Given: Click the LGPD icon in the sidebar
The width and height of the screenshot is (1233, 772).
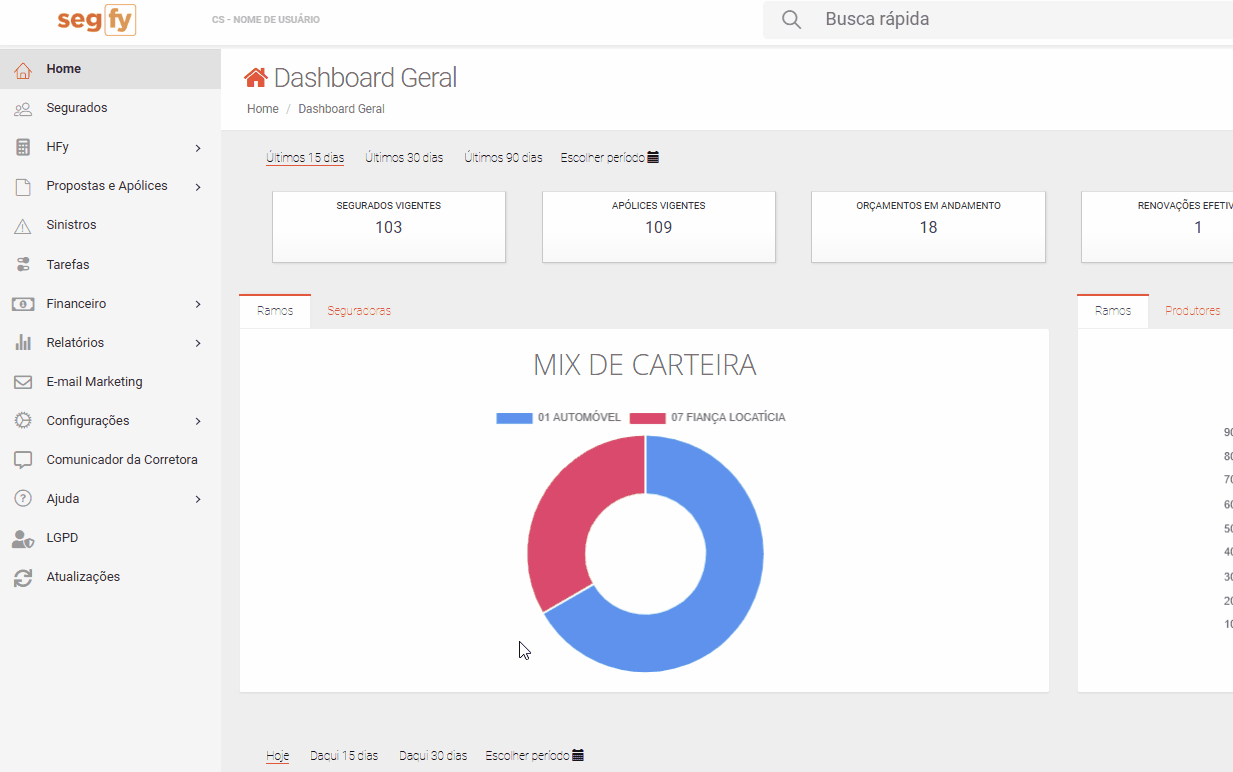Looking at the screenshot, I should coord(22,537).
